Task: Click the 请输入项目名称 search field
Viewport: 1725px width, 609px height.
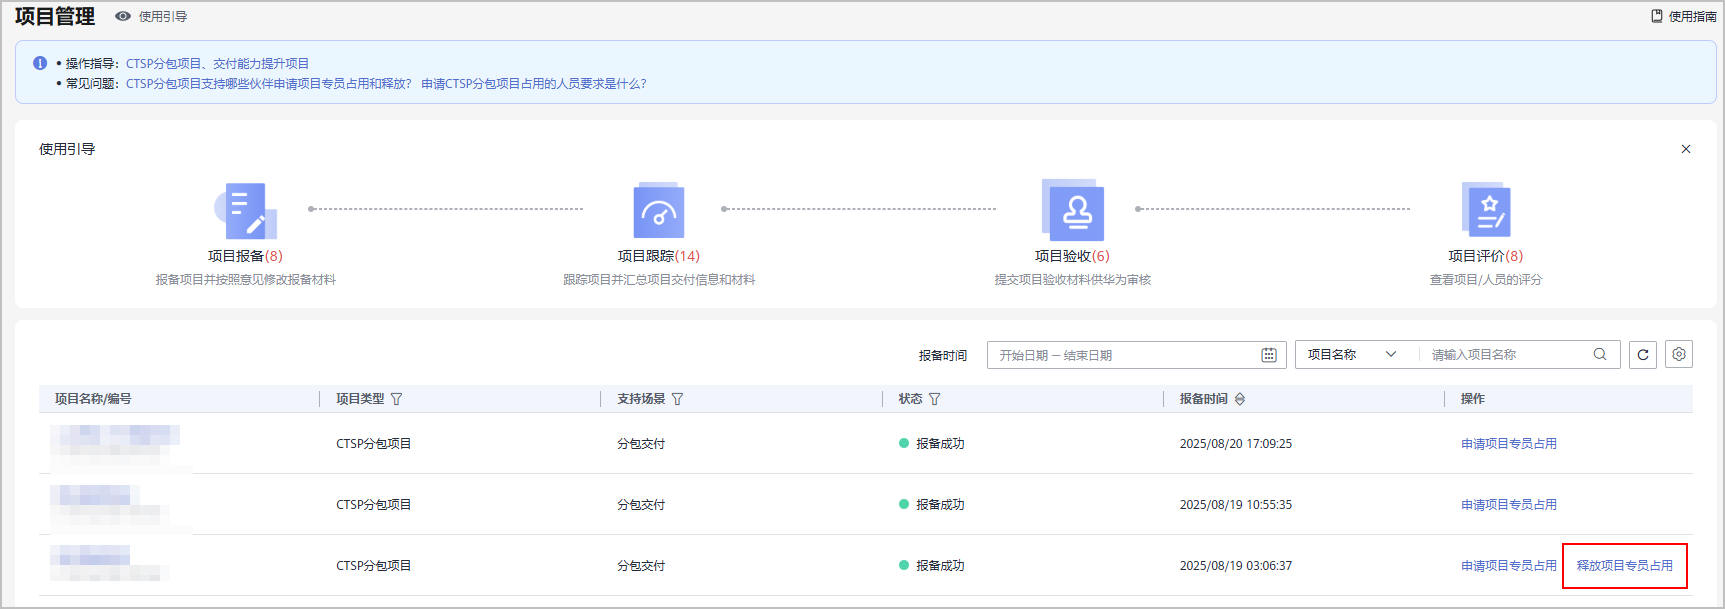Action: (x=1505, y=355)
